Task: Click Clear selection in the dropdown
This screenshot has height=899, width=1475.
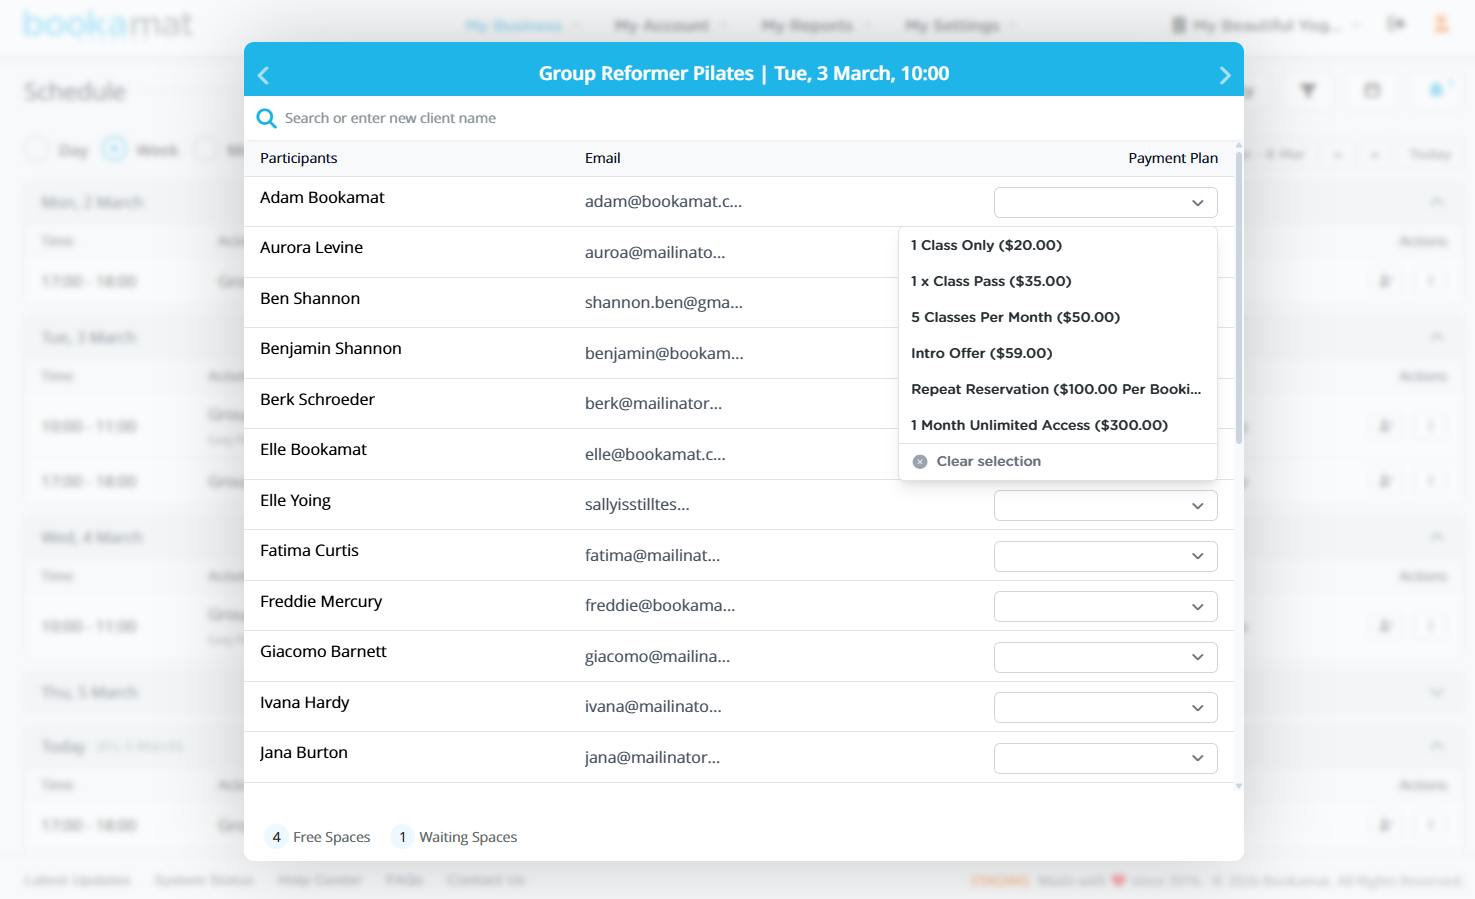Action: (x=1057, y=461)
